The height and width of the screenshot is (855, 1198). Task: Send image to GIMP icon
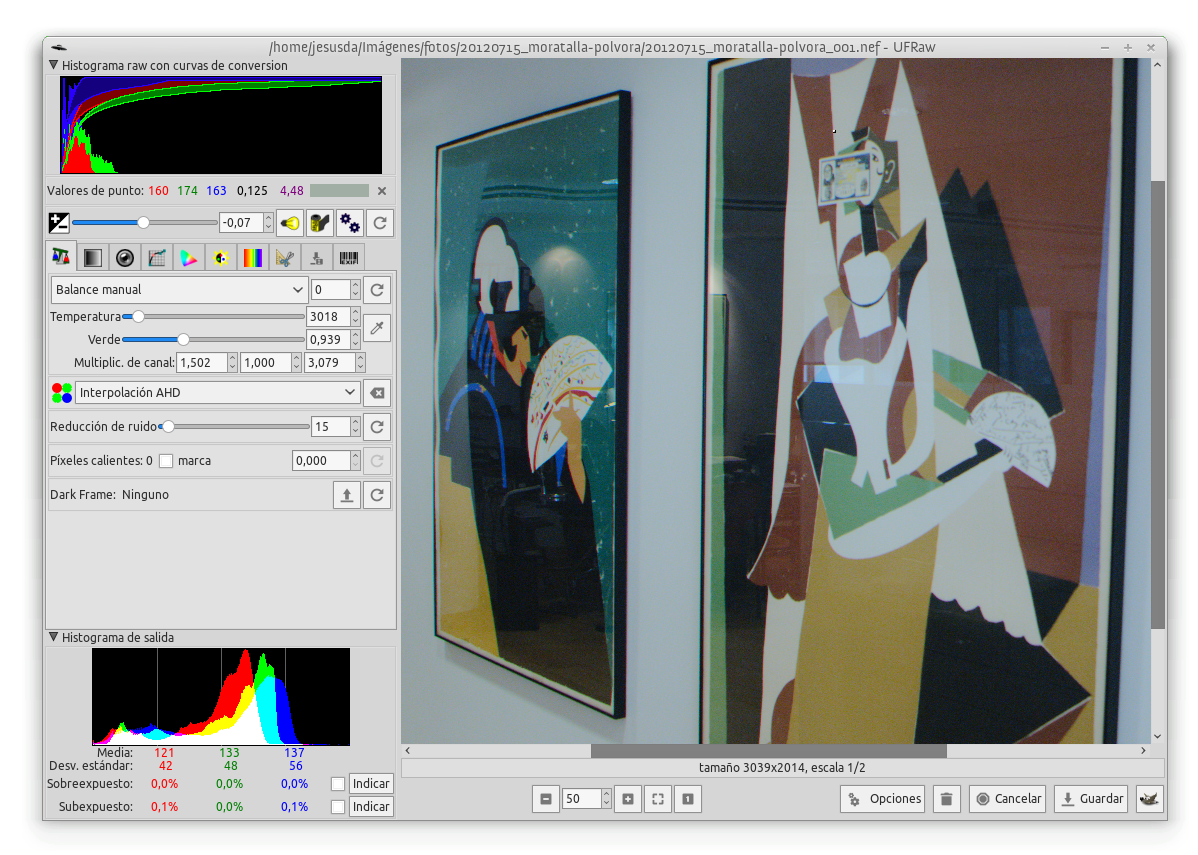tap(1150, 799)
